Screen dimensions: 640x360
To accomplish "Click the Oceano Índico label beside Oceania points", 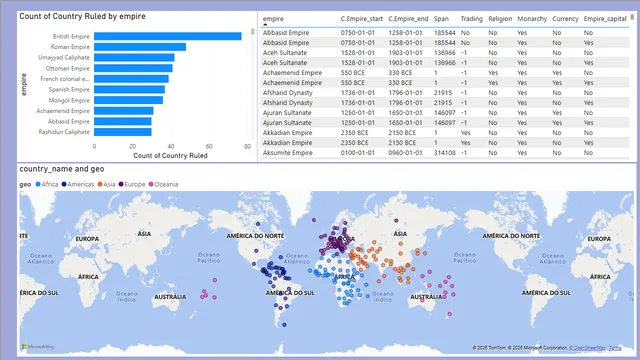I will point(382,296).
